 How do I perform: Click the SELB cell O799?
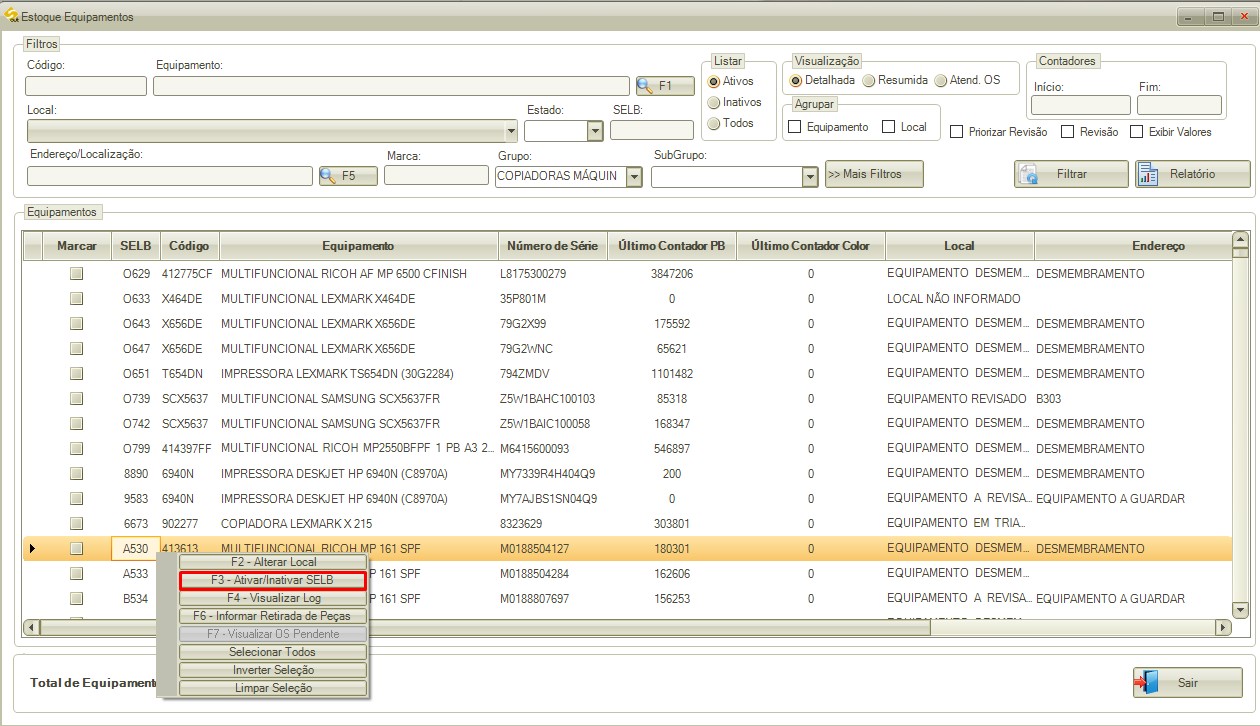pos(136,449)
